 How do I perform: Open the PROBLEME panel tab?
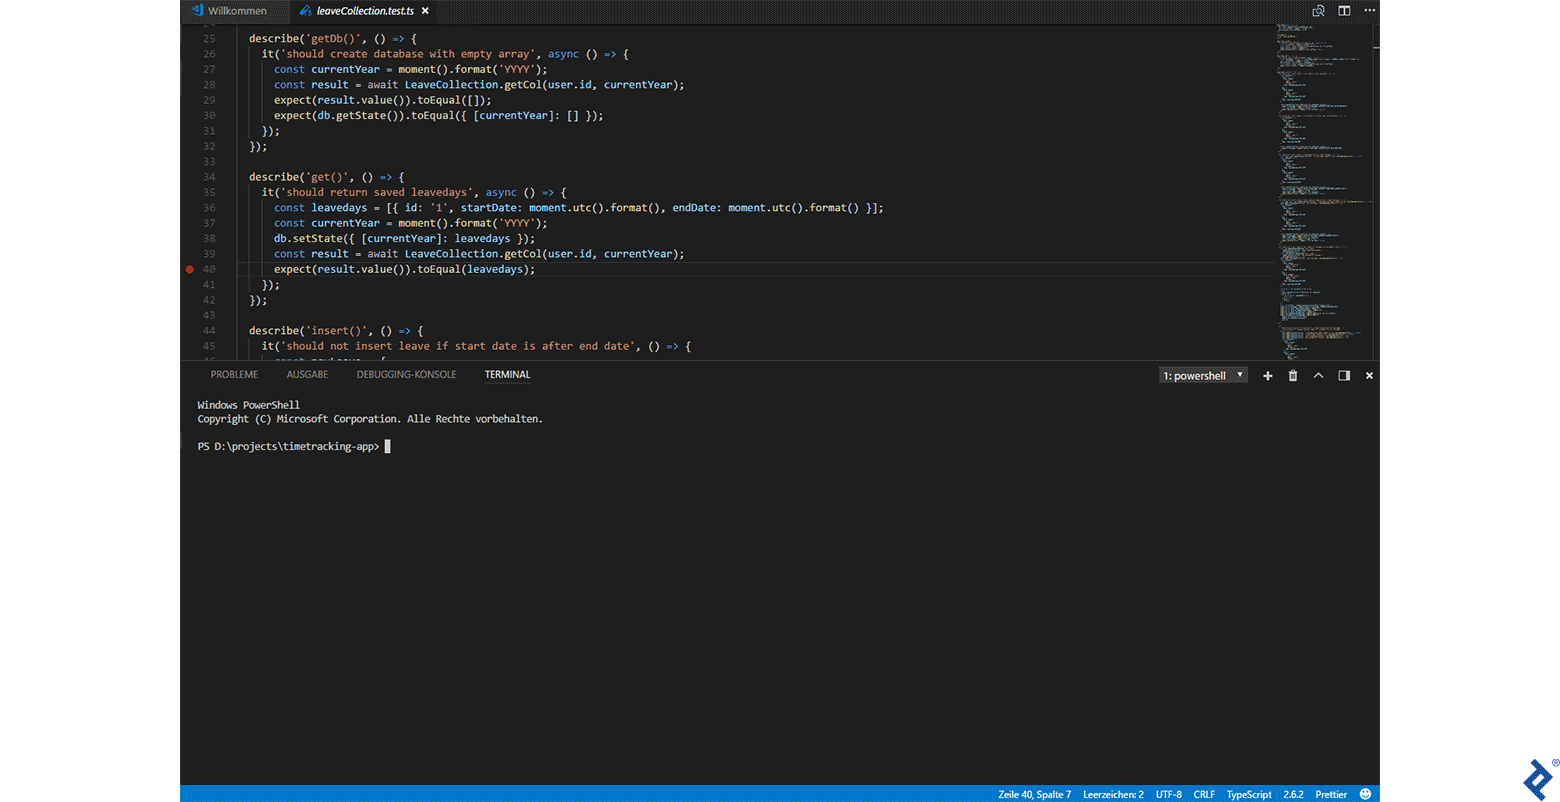(x=234, y=375)
